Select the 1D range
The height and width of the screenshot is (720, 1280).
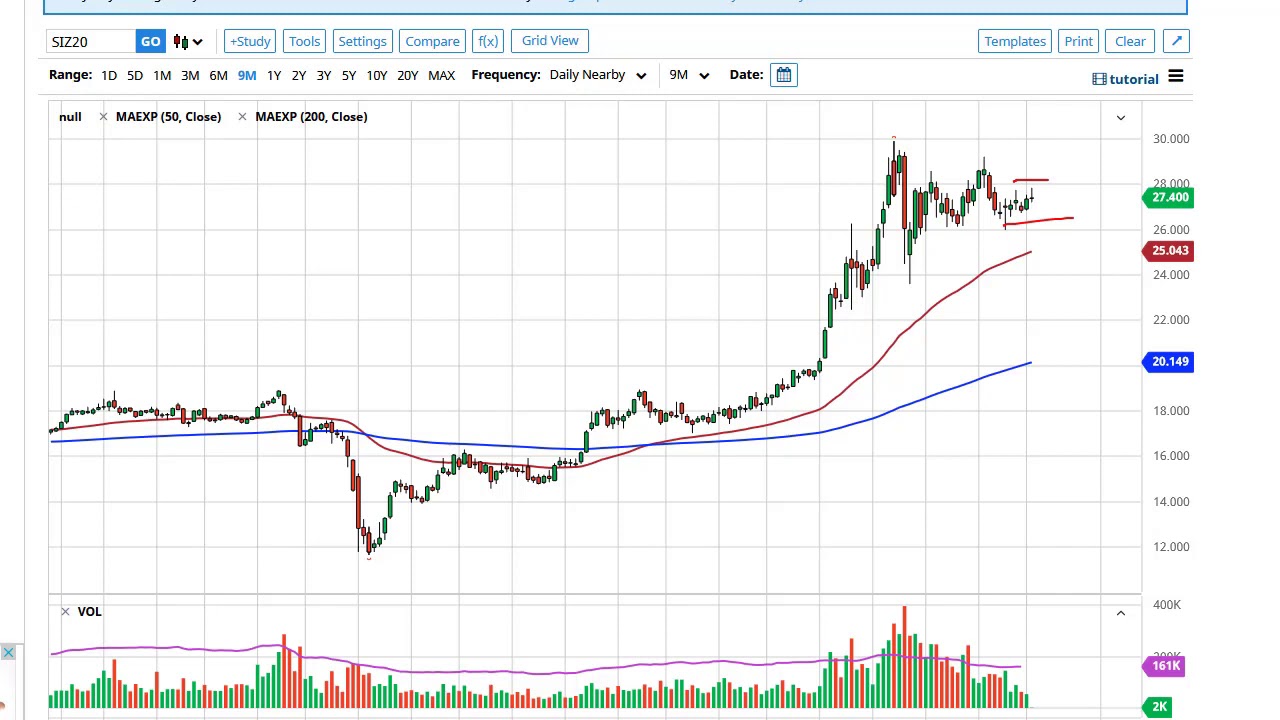(x=108, y=76)
